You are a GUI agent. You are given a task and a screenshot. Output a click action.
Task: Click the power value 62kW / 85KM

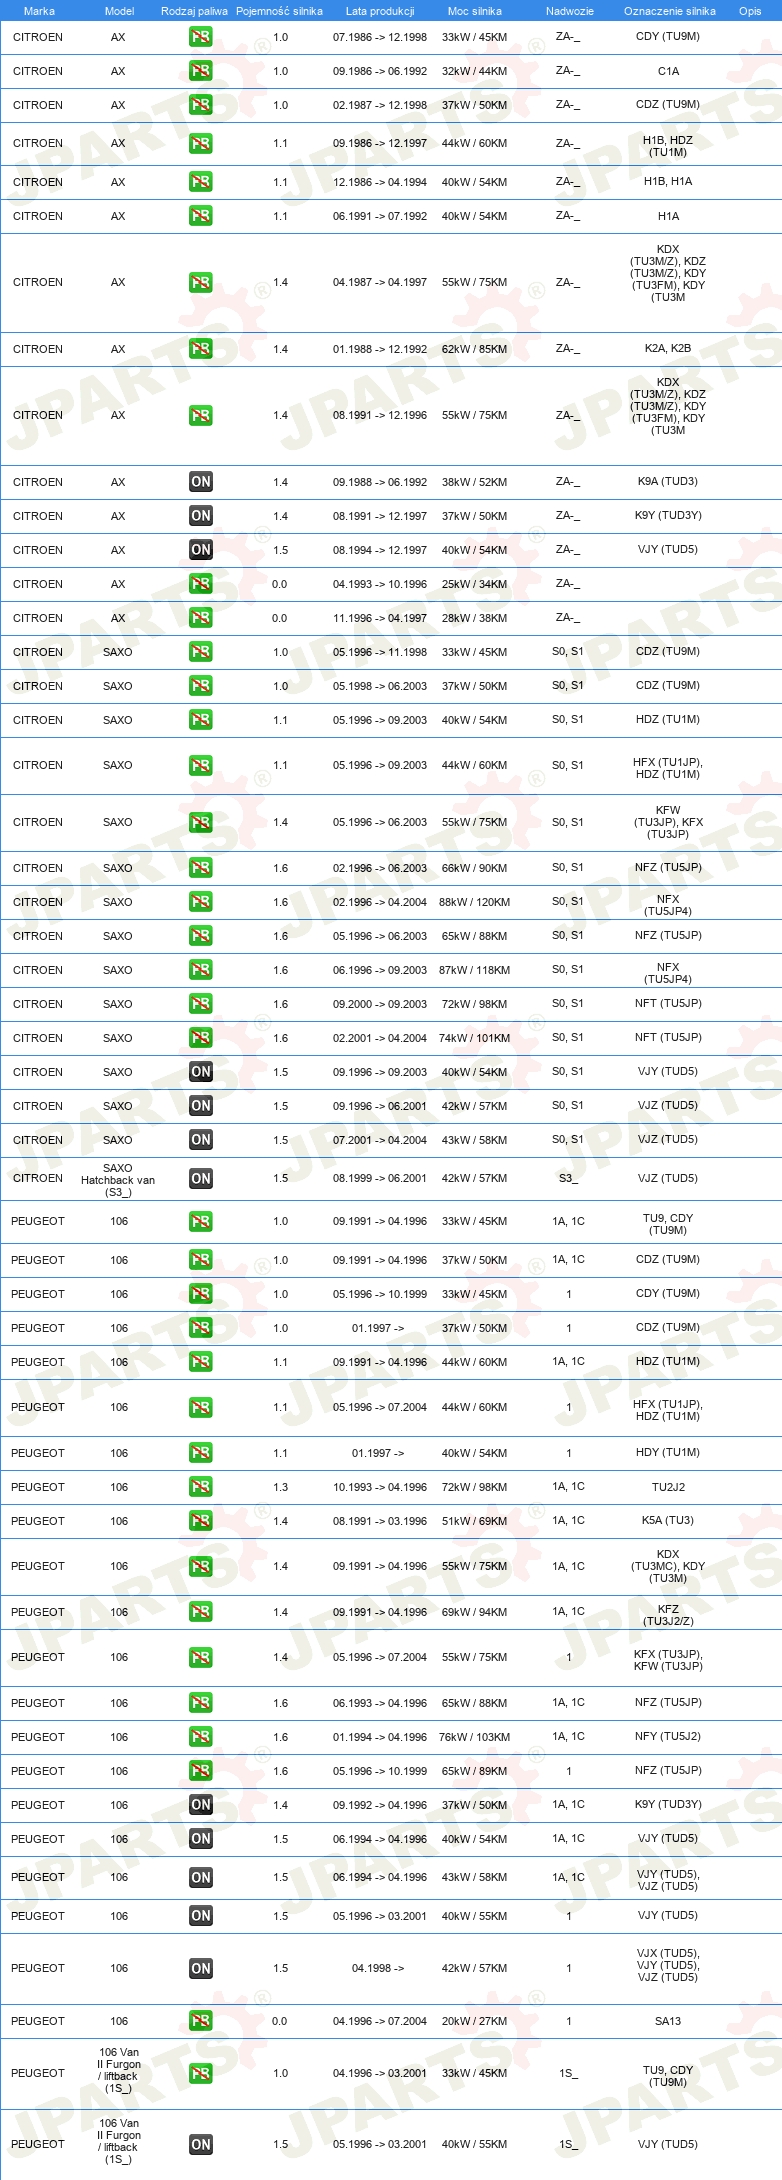[475, 349]
